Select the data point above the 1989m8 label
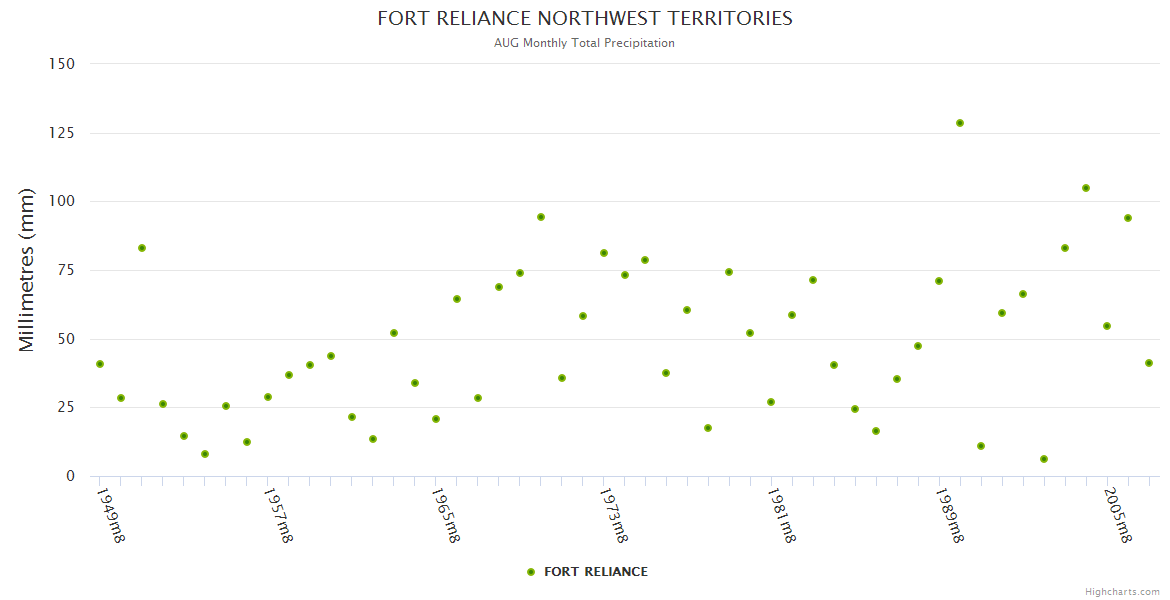This screenshot has height=600, width=1170. pyautogui.click(x=939, y=281)
